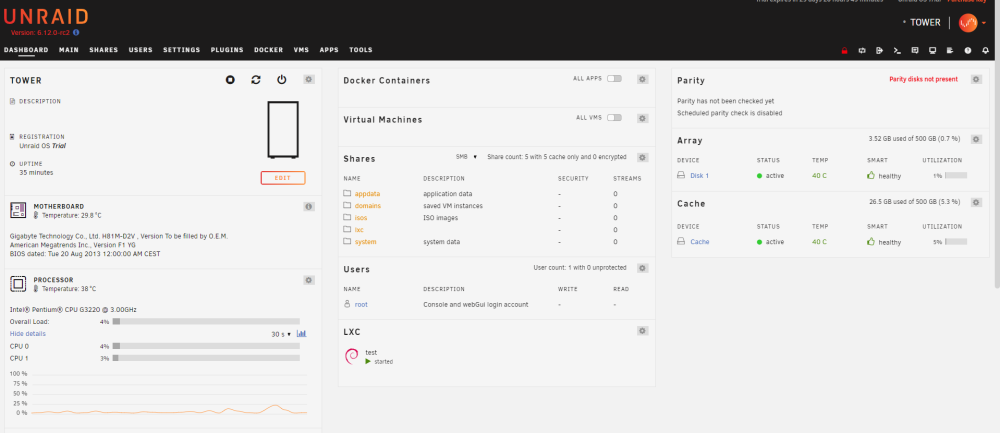The height and width of the screenshot is (433, 1000).
Task: Open the log icon in header
Action: pos(950,50)
